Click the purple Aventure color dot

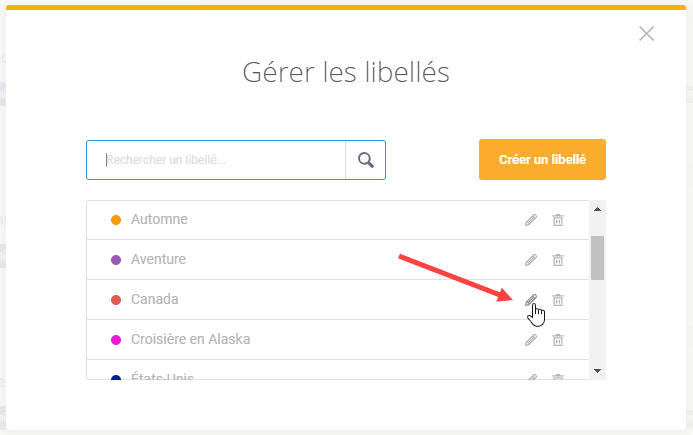(x=116, y=260)
